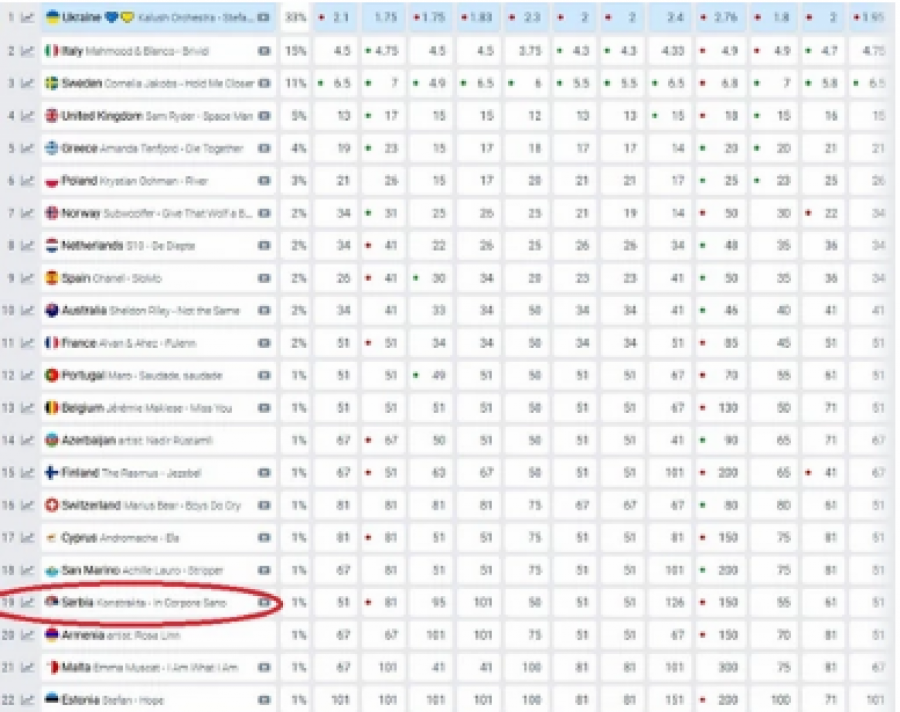This screenshot has height=712, width=900.
Task: Open the odds chart icon for Ukraine
Action: coord(27,17)
